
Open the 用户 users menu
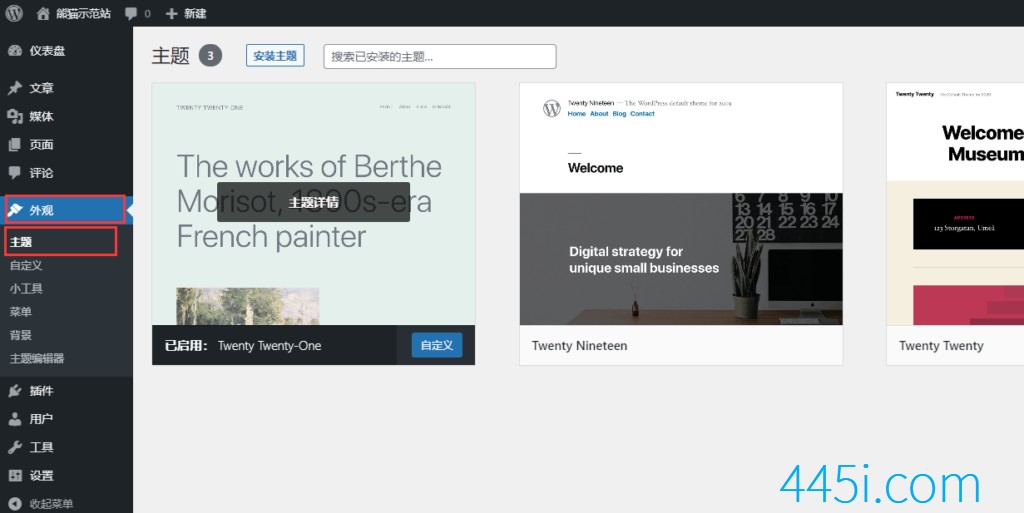(66, 419)
